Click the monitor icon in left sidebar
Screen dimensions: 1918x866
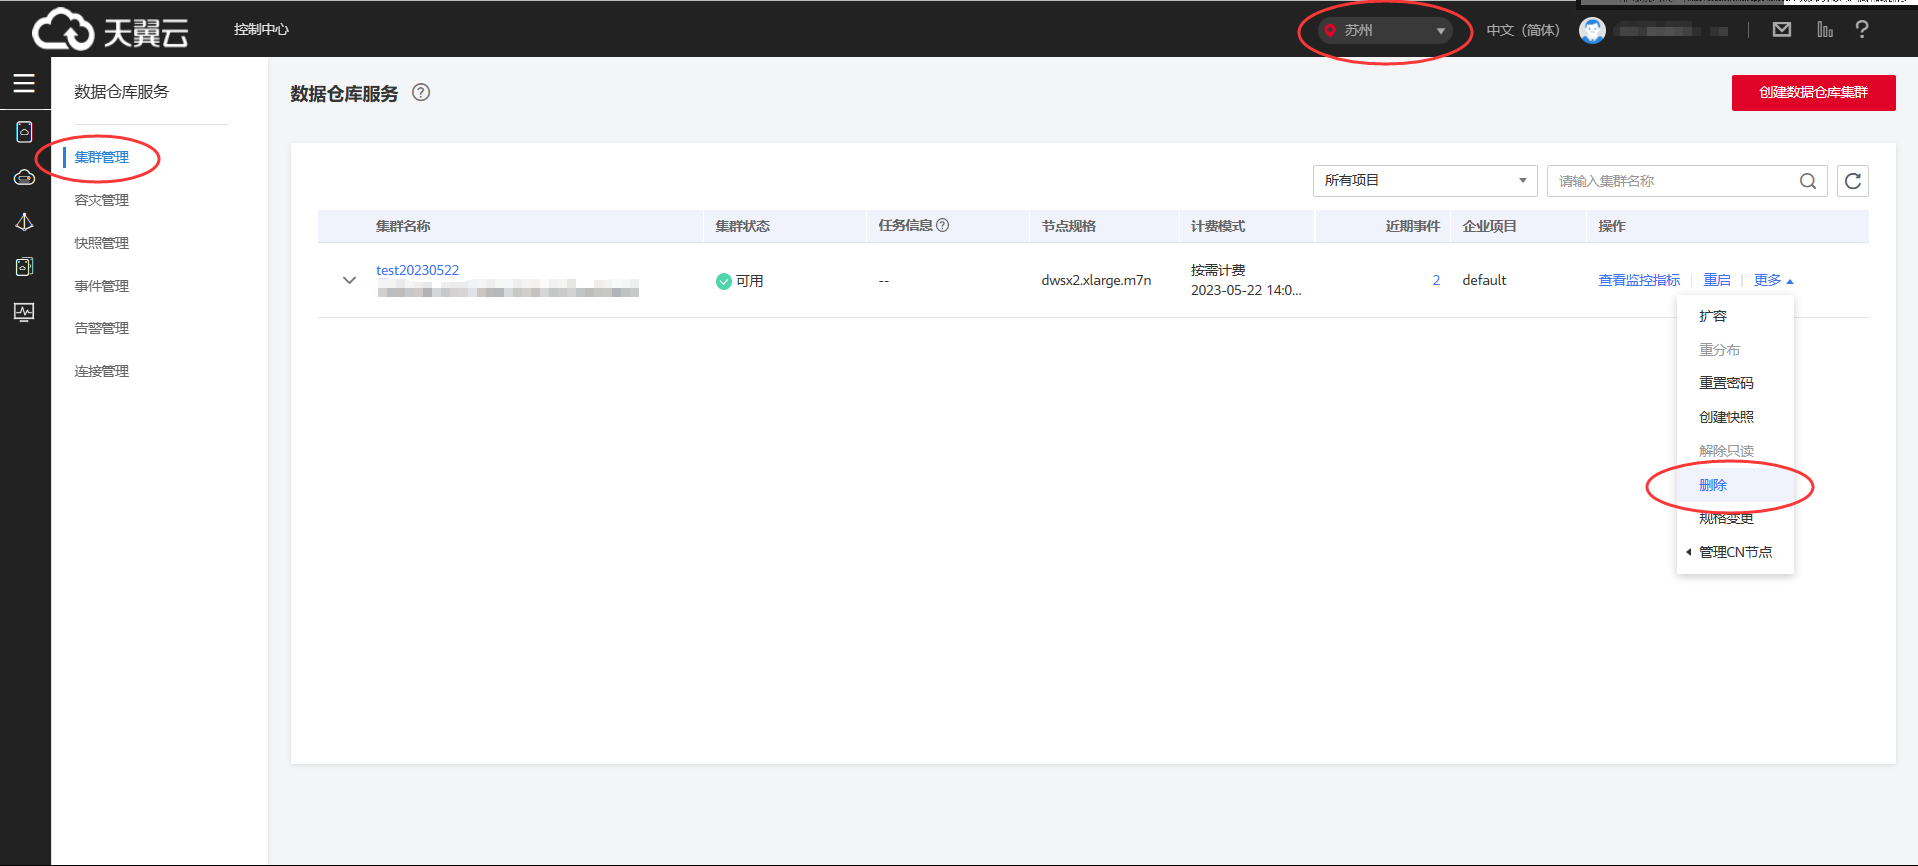[x=24, y=312]
